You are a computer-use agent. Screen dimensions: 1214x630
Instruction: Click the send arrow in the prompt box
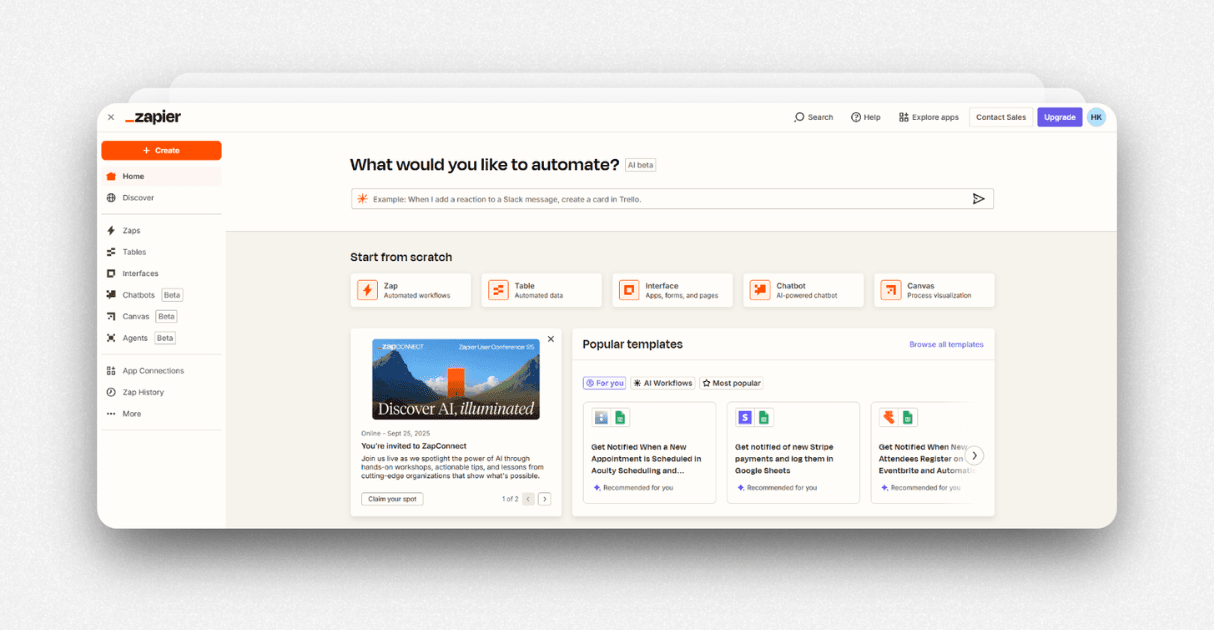[979, 199]
